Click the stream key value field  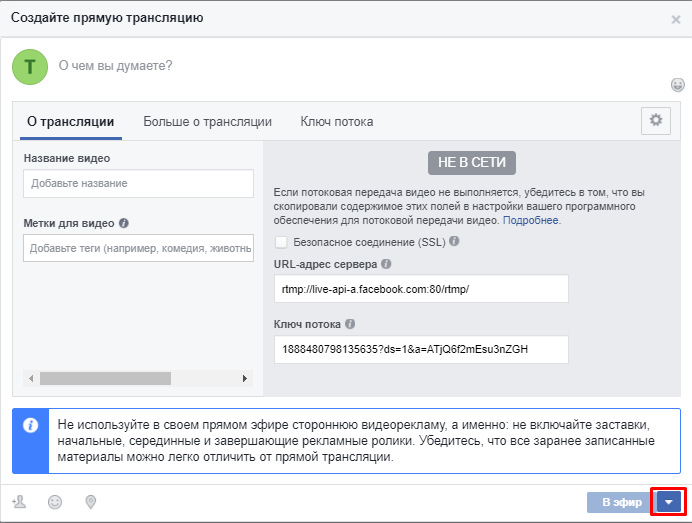coord(420,349)
